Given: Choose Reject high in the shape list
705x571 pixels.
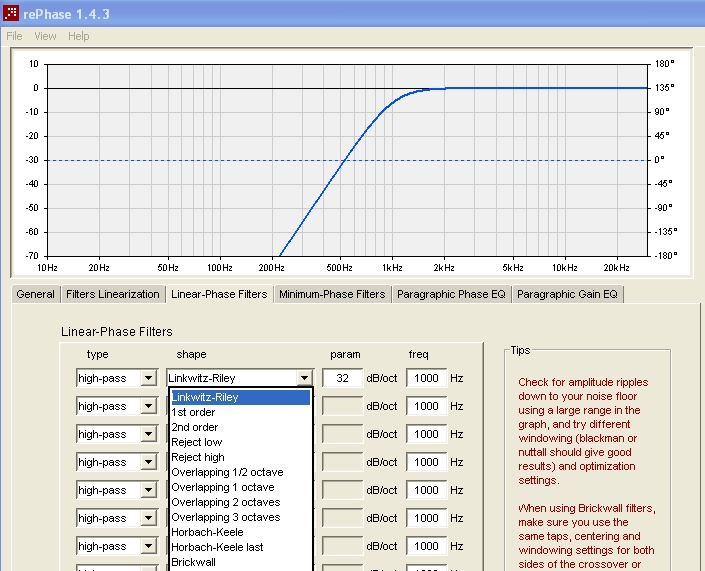Looking at the screenshot, I should click(x=241, y=457).
